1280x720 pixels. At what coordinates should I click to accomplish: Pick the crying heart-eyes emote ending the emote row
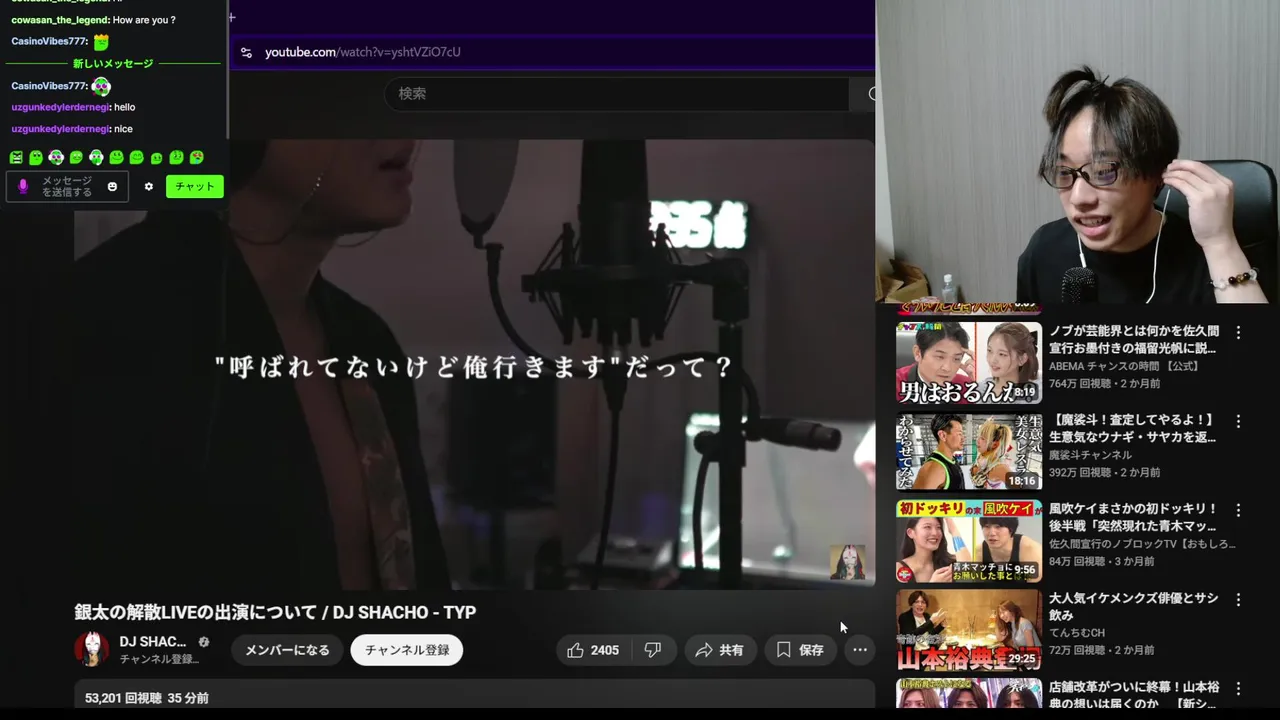pos(197,158)
